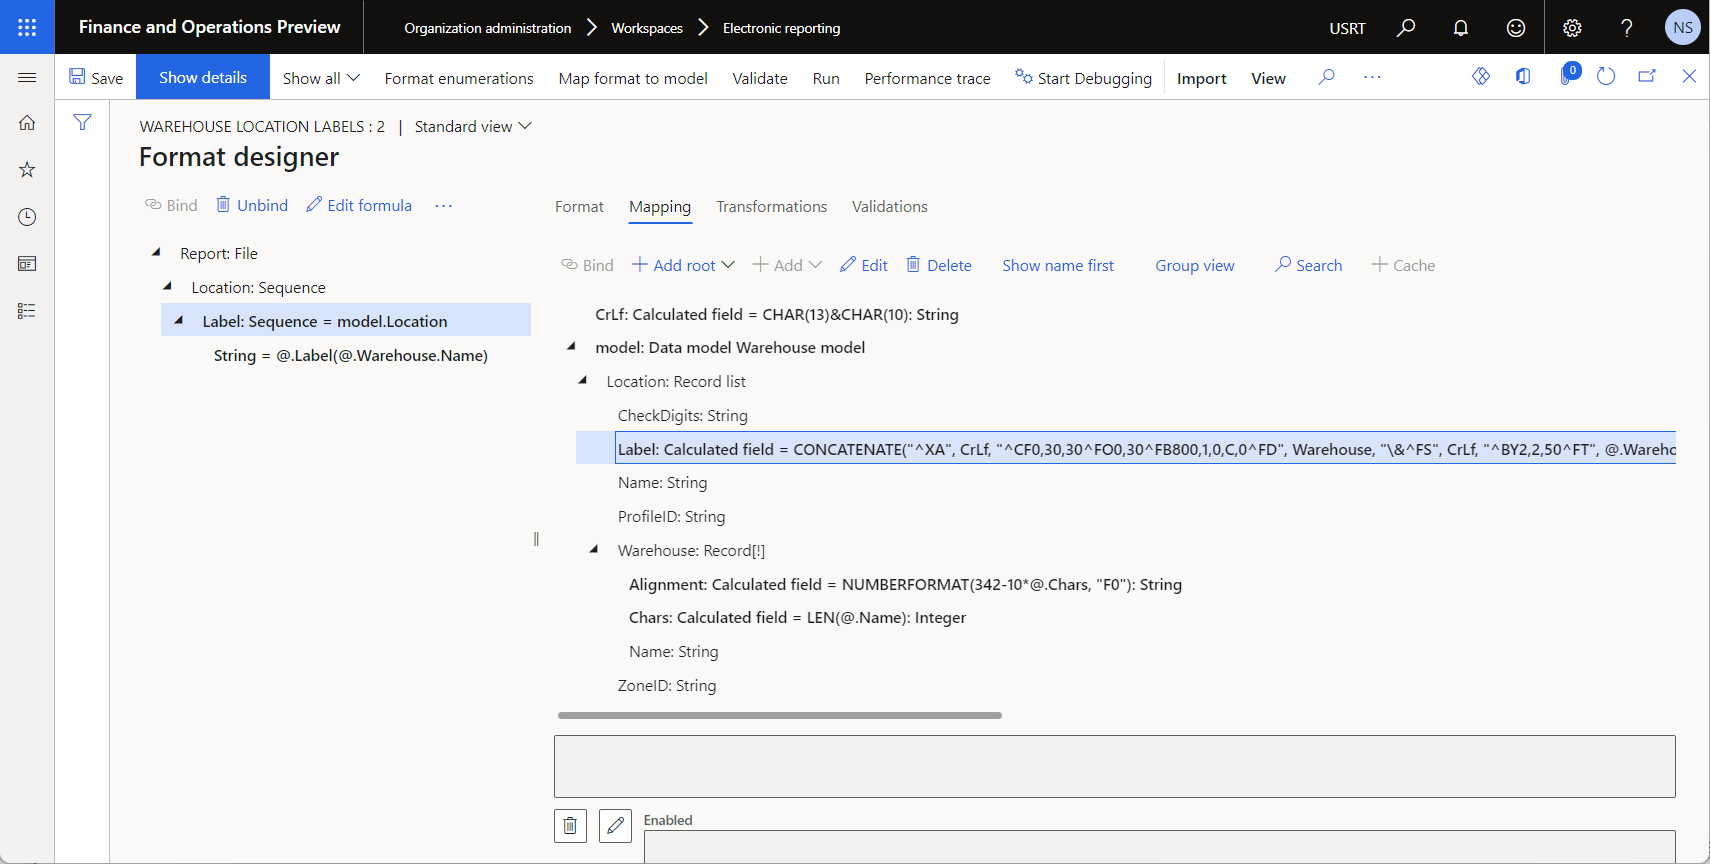
Task: Open Standard view dropdown
Action: (x=473, y=126)
